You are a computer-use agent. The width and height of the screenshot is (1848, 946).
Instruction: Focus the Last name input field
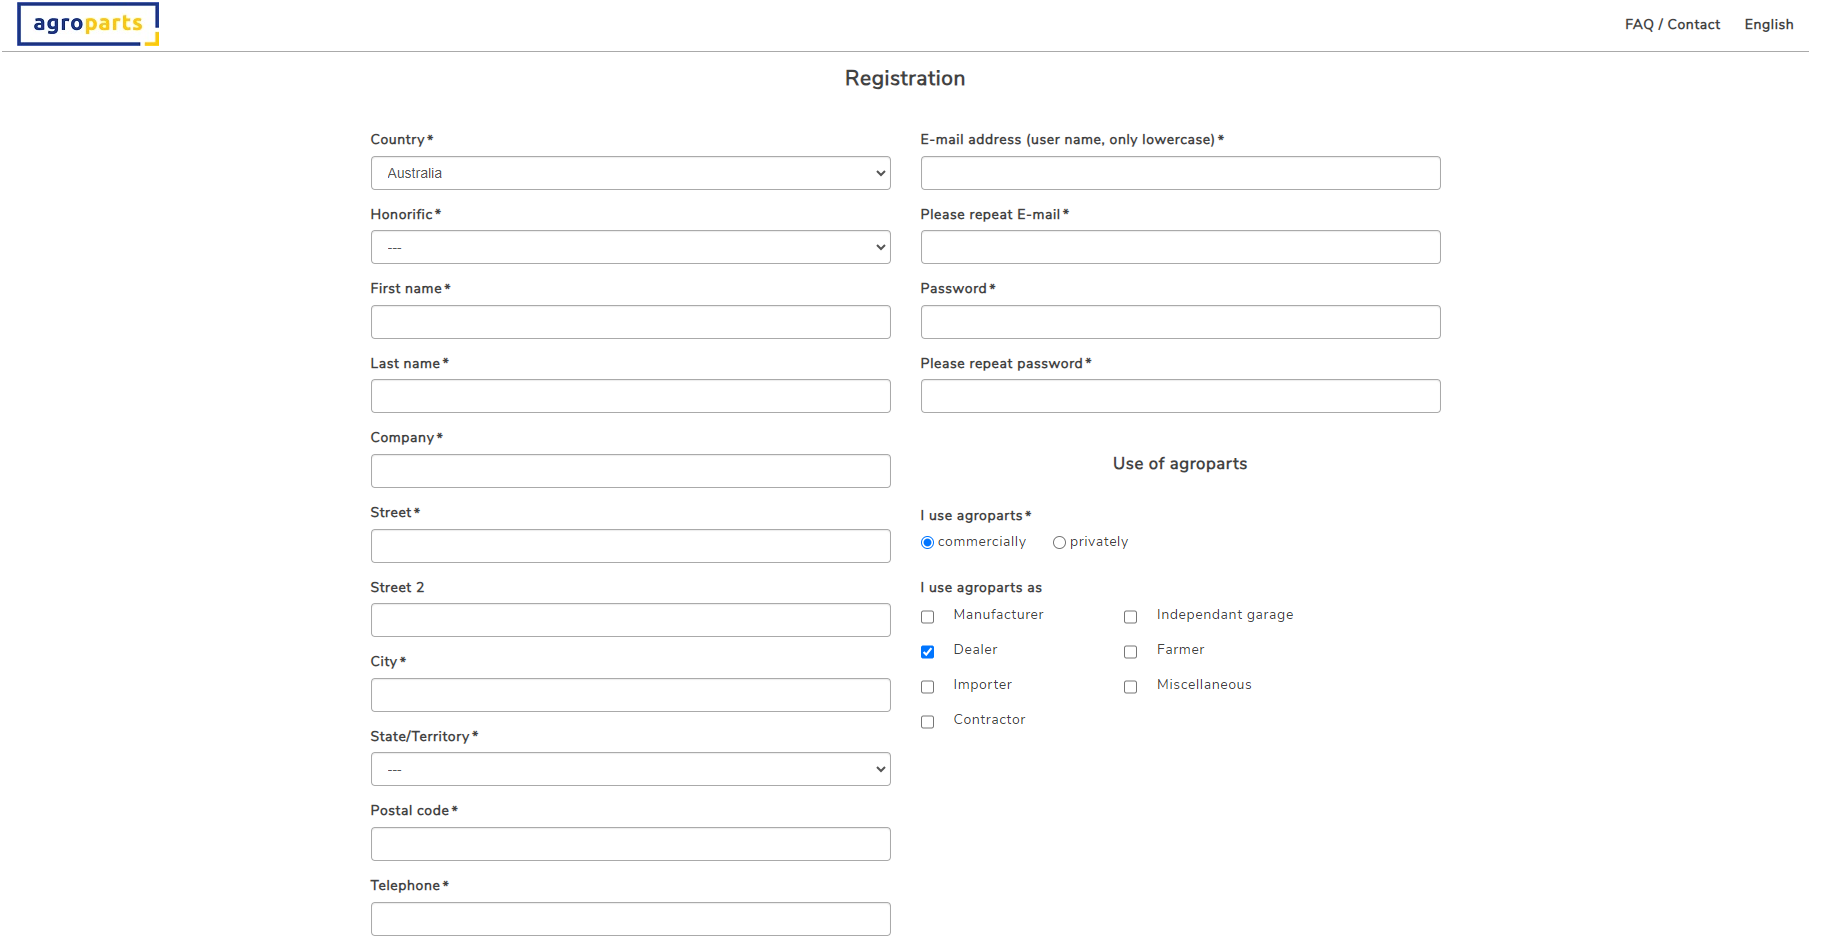pyautogui.click(x=630, y=396)
